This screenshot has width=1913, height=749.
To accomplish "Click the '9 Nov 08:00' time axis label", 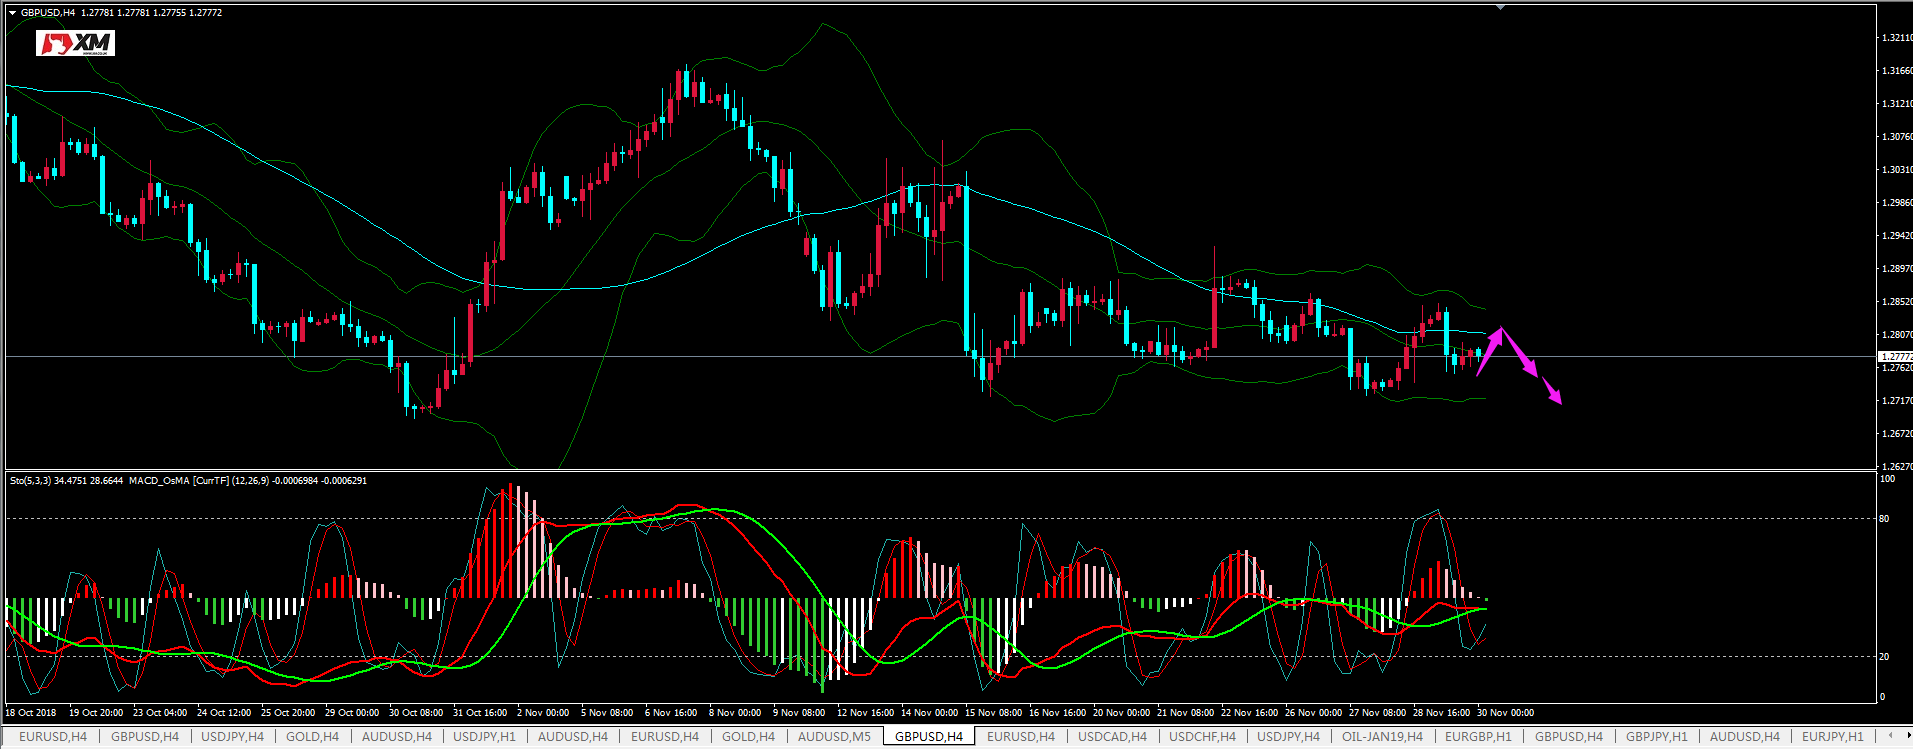I will click(799, 713).
